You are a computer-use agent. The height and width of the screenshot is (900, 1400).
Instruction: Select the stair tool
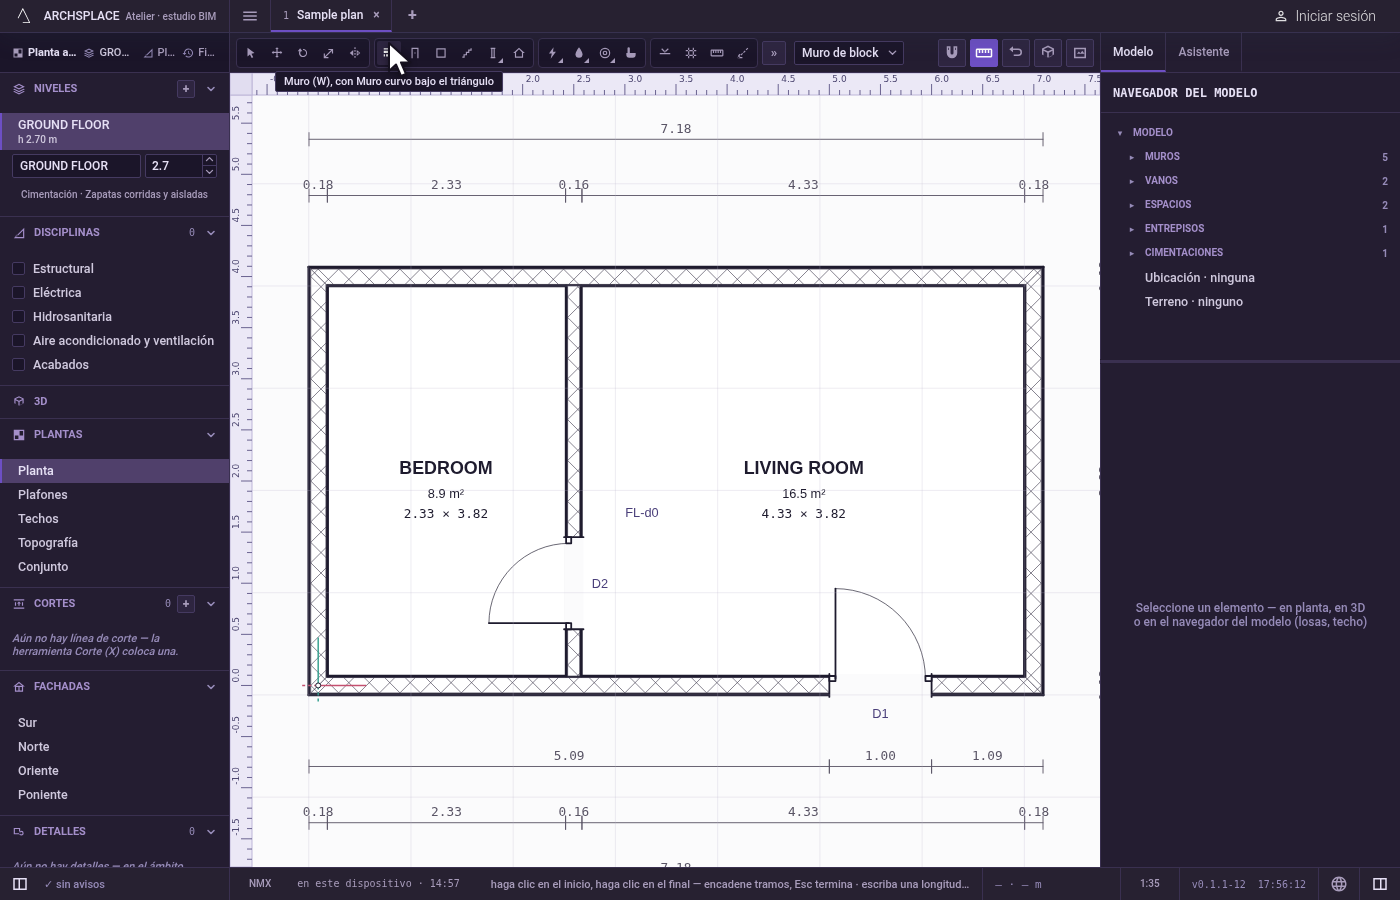click(x=466, y=53)
